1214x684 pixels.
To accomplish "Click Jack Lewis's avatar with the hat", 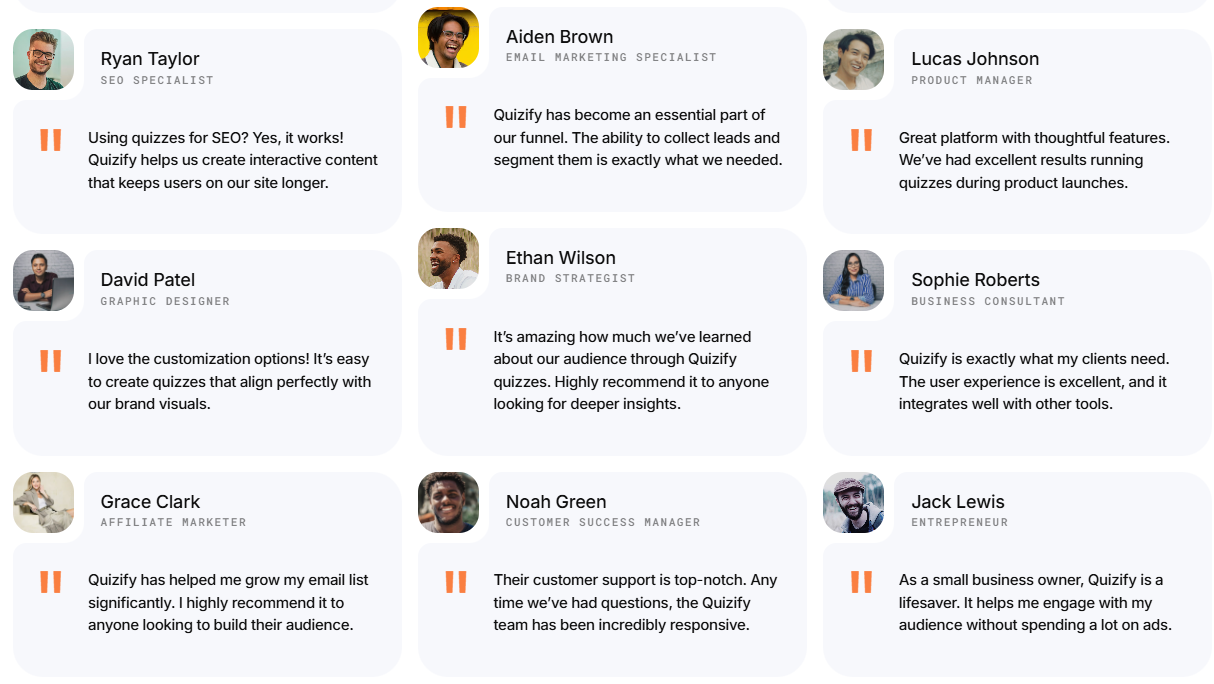I will coord(853,503).
